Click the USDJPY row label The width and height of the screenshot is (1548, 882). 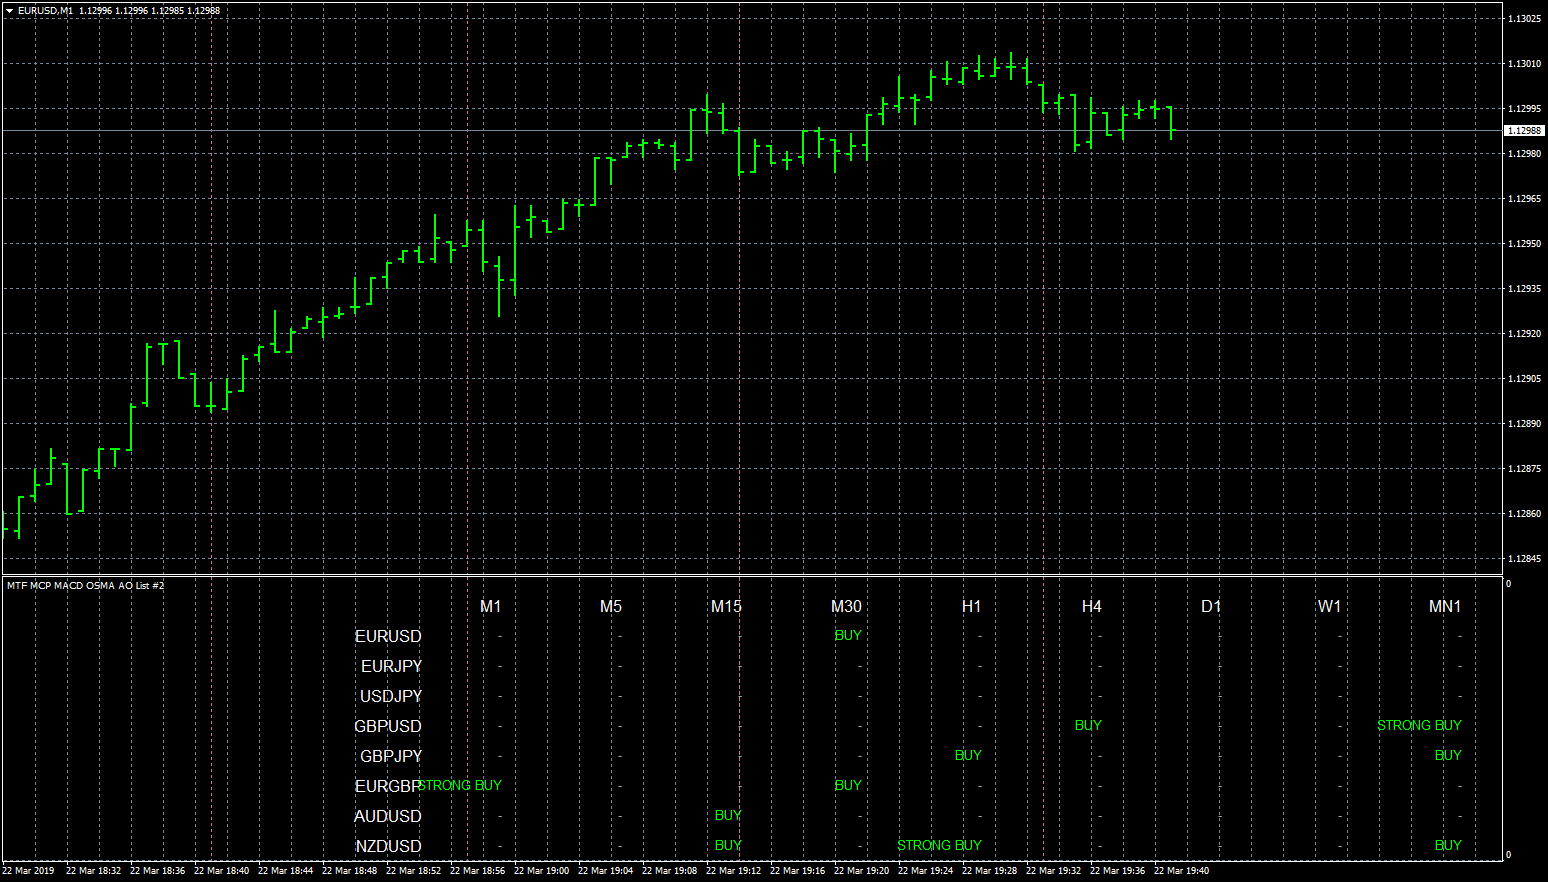coord(391,696)
